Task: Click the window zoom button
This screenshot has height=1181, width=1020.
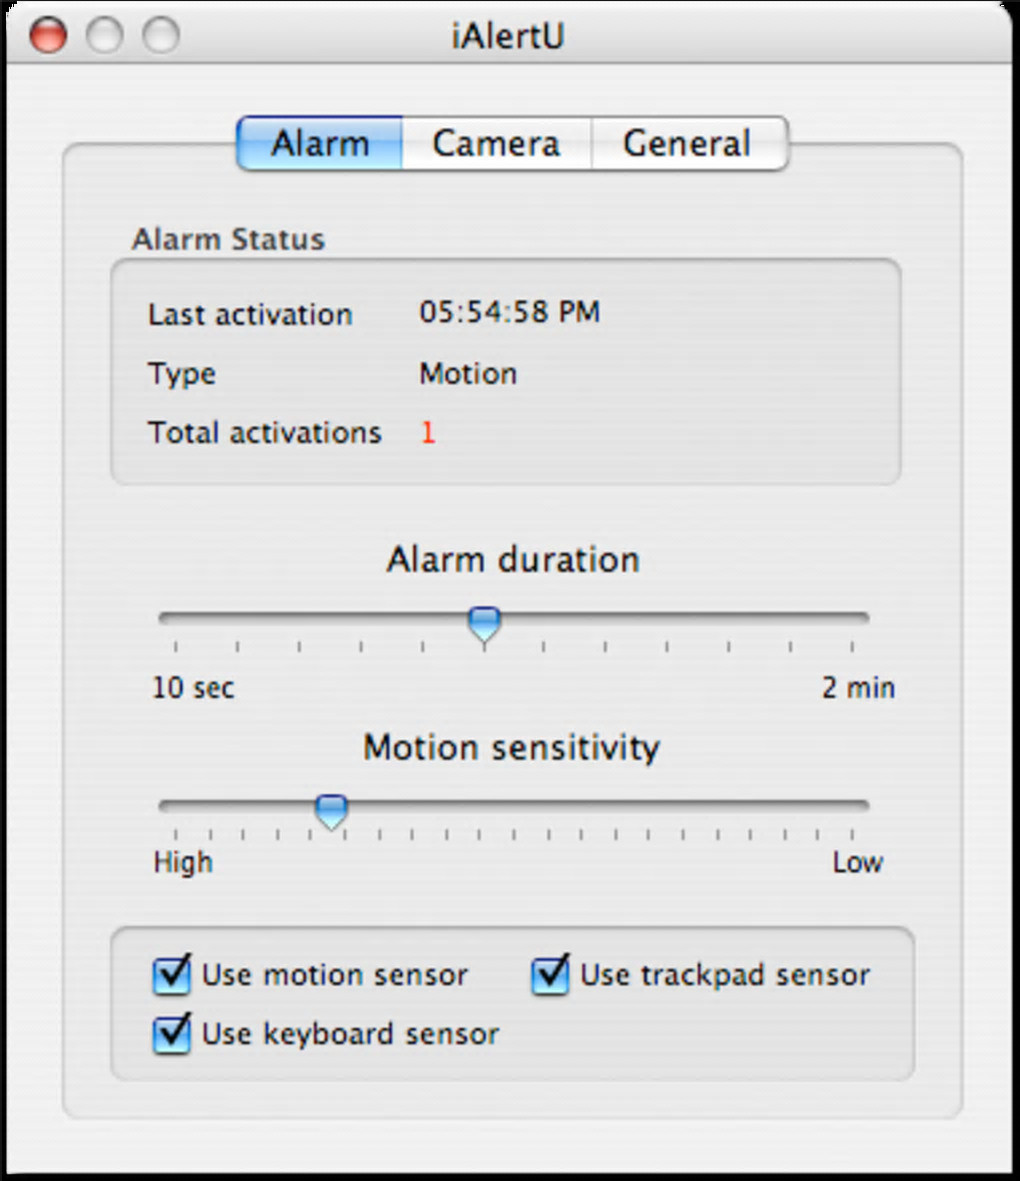Action: (160, 37)
